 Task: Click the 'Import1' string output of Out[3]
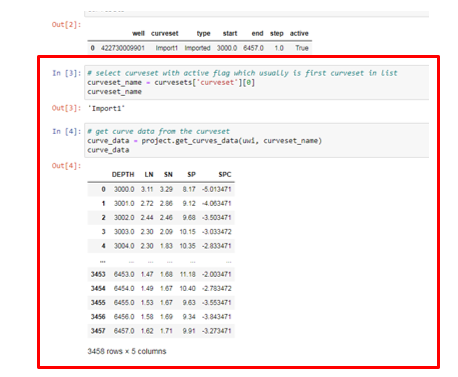pos(106,108)
